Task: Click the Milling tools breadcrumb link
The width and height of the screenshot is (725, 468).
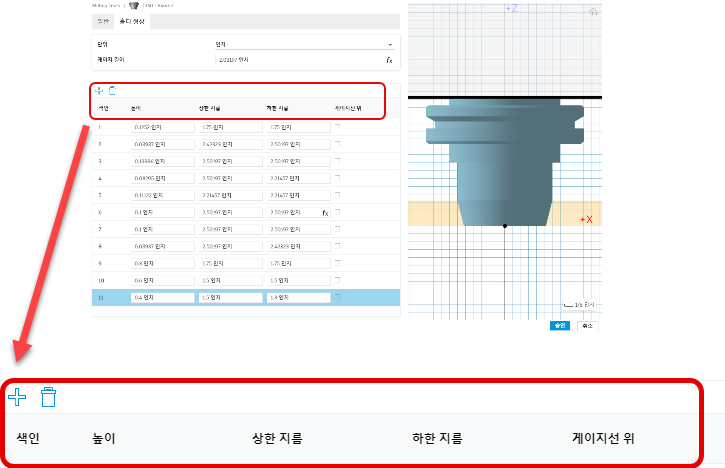Action: [x=106, y=6]
